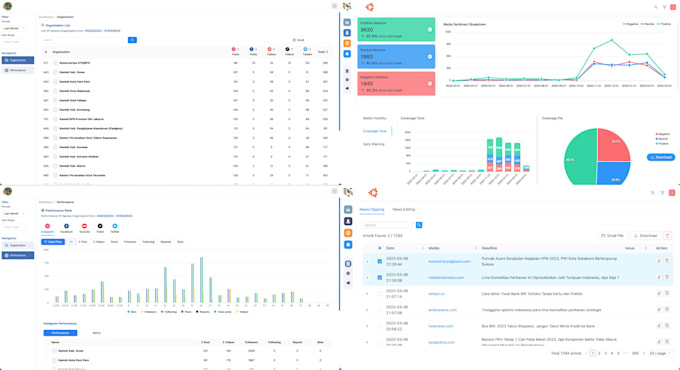
Task: Check the 'Bos BRI: 2023 Tahun Ekspansi' row checkbox
Action: (379, 326)
